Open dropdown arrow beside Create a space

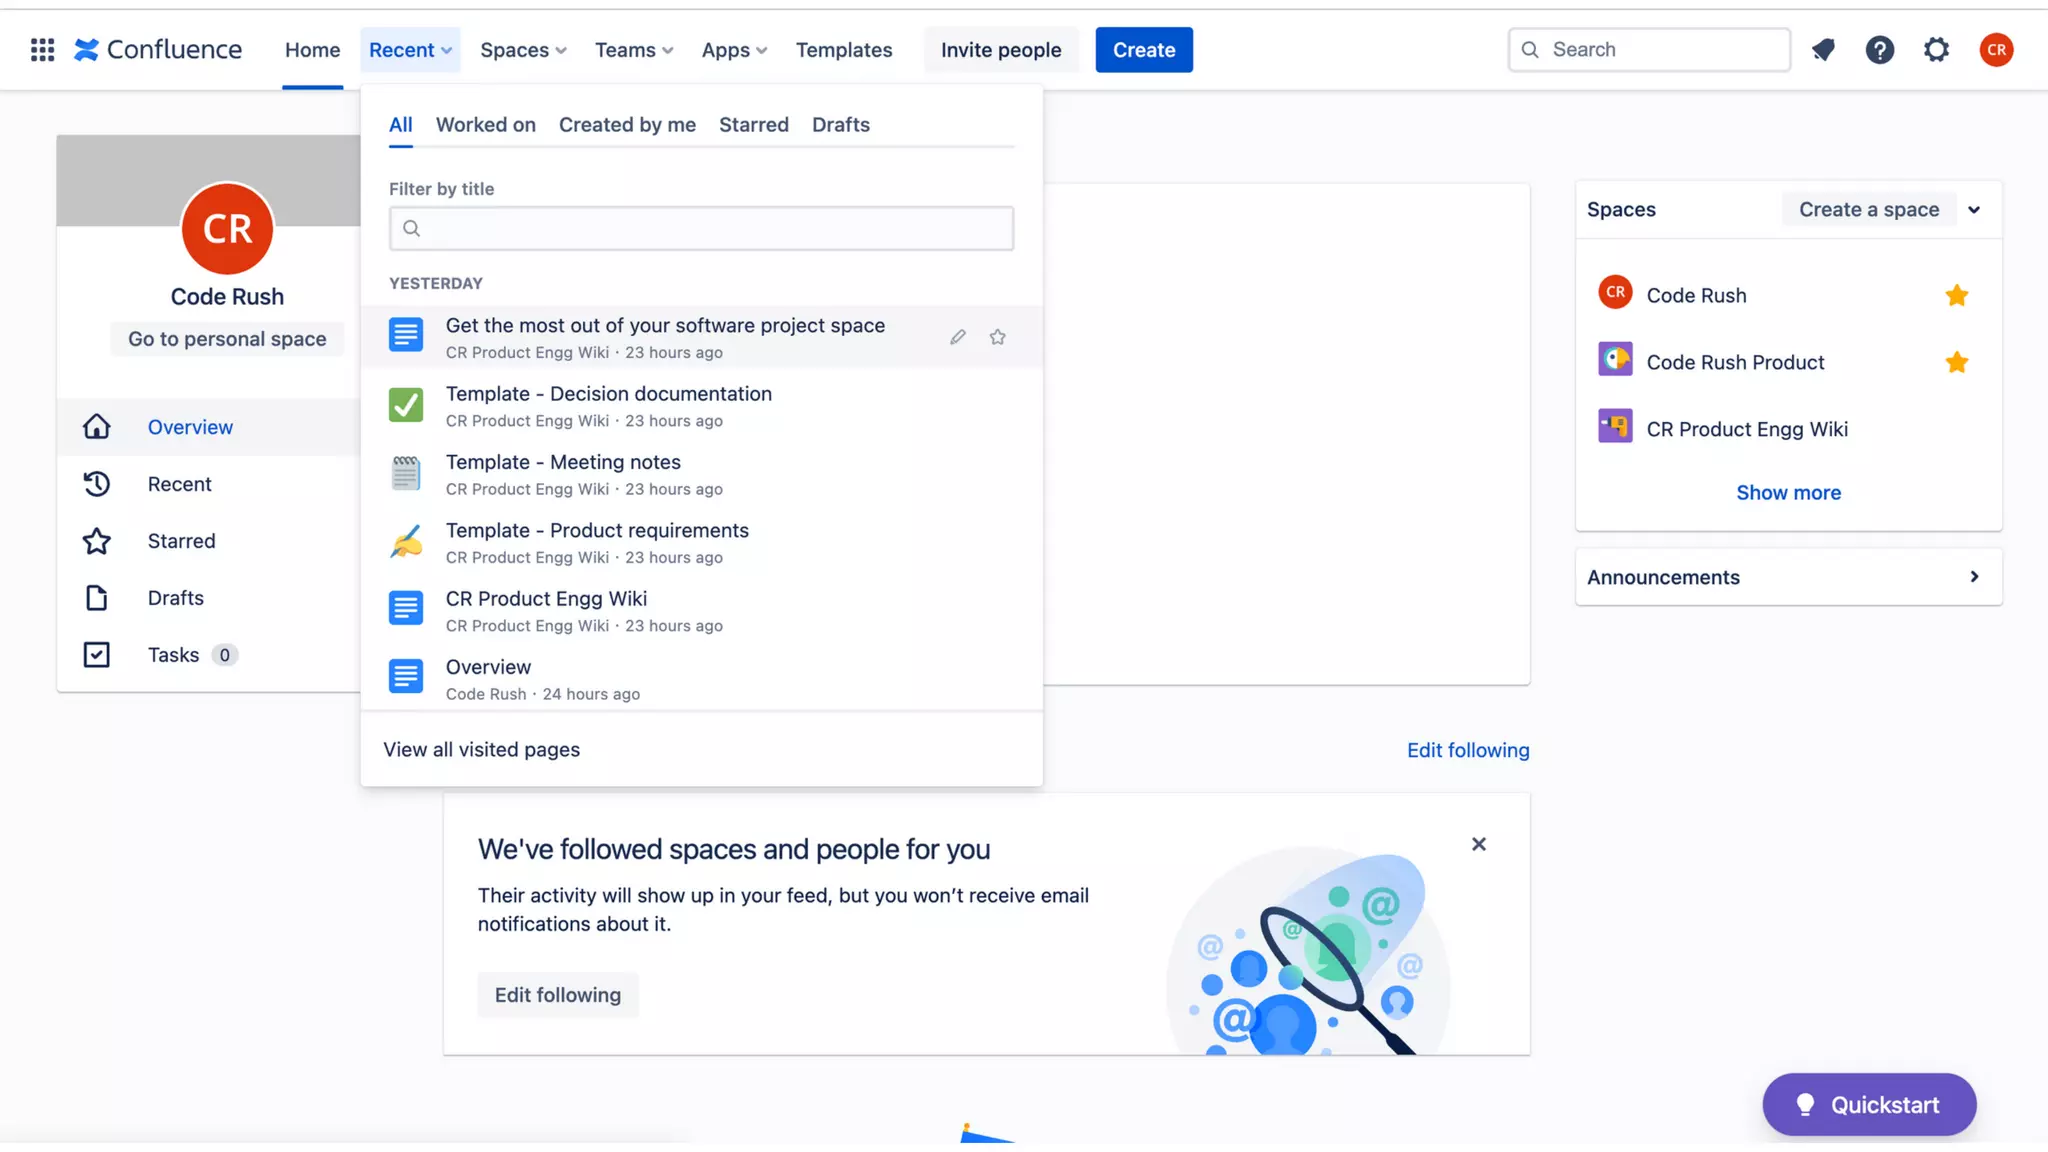pyautogui.click(x=1974, y=209)
